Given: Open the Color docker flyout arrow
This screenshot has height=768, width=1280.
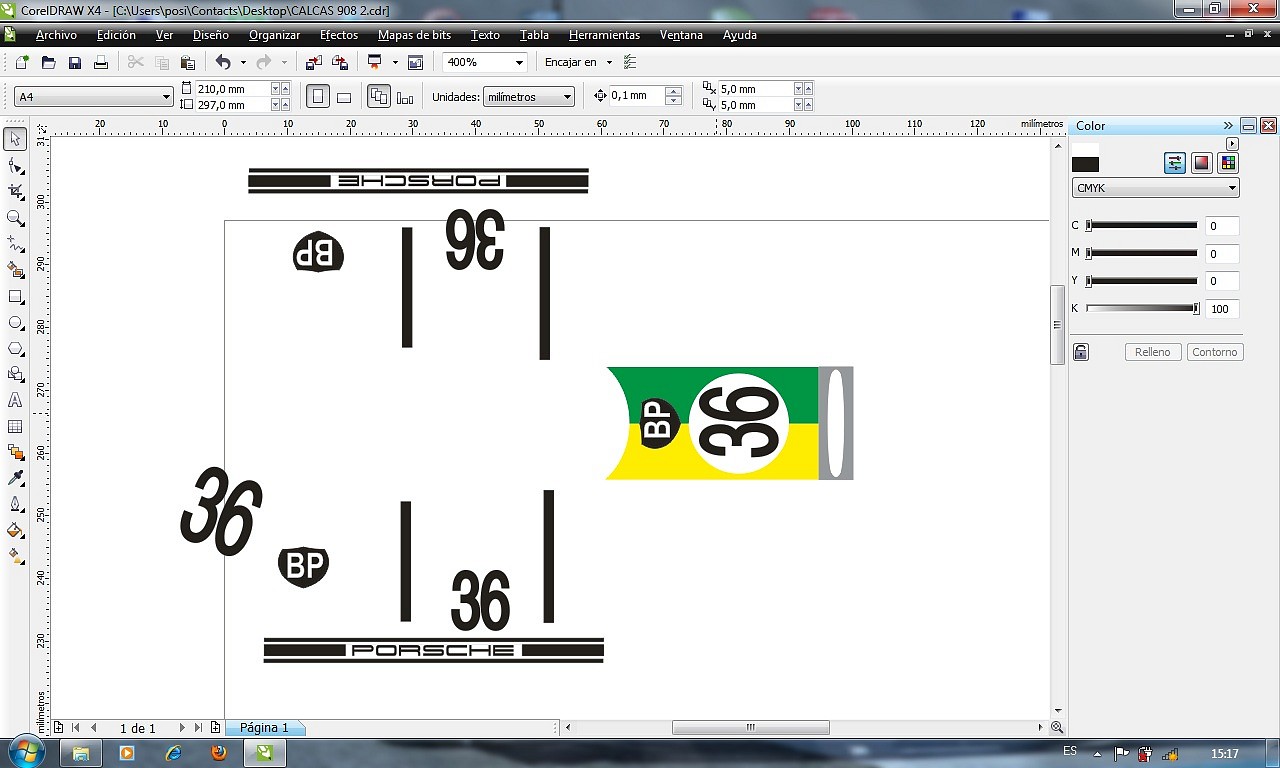Looking at the screenshot, I should 1232,144.
